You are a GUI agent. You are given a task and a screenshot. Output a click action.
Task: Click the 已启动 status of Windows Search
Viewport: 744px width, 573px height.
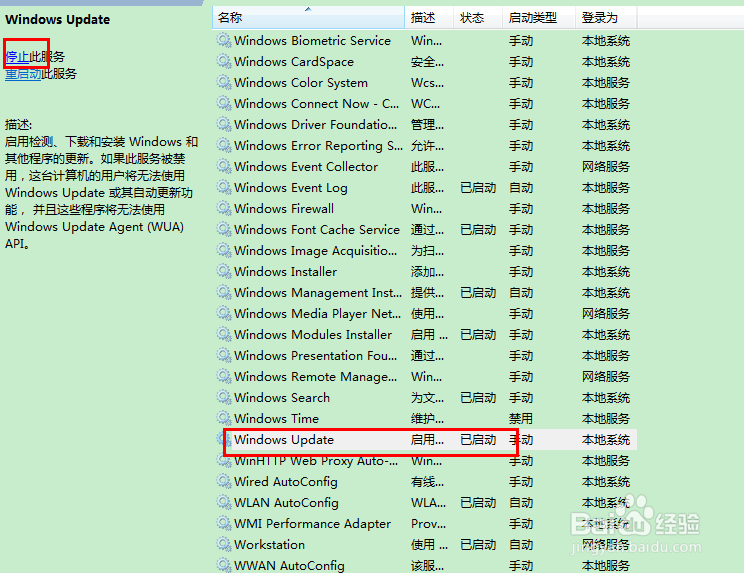(x=478, y=397)
